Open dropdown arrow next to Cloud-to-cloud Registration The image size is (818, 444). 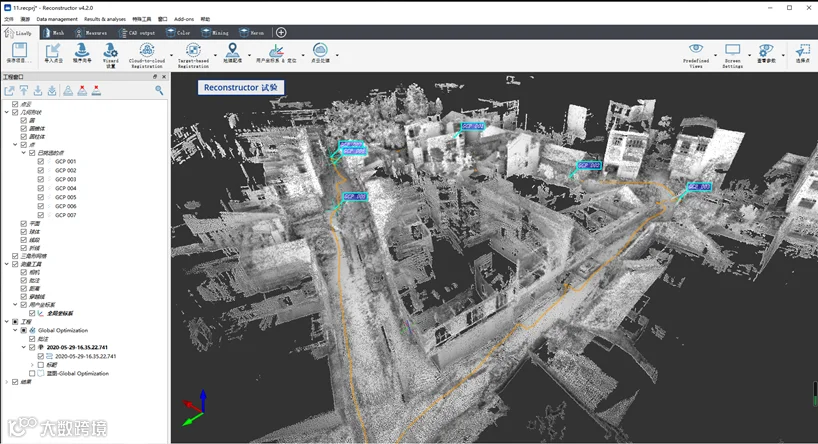point(171,55)
